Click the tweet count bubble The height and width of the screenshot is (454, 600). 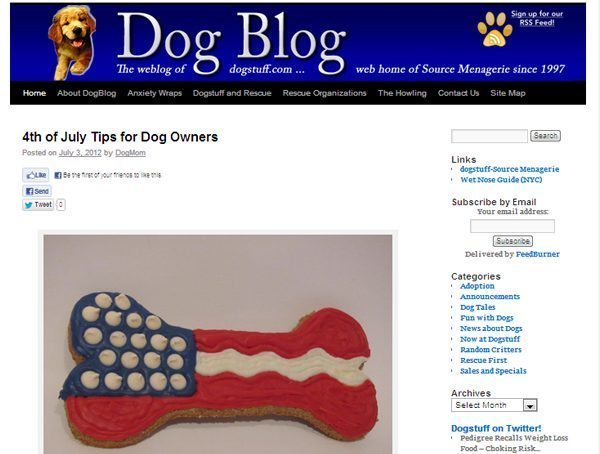(x=60, y=205)
